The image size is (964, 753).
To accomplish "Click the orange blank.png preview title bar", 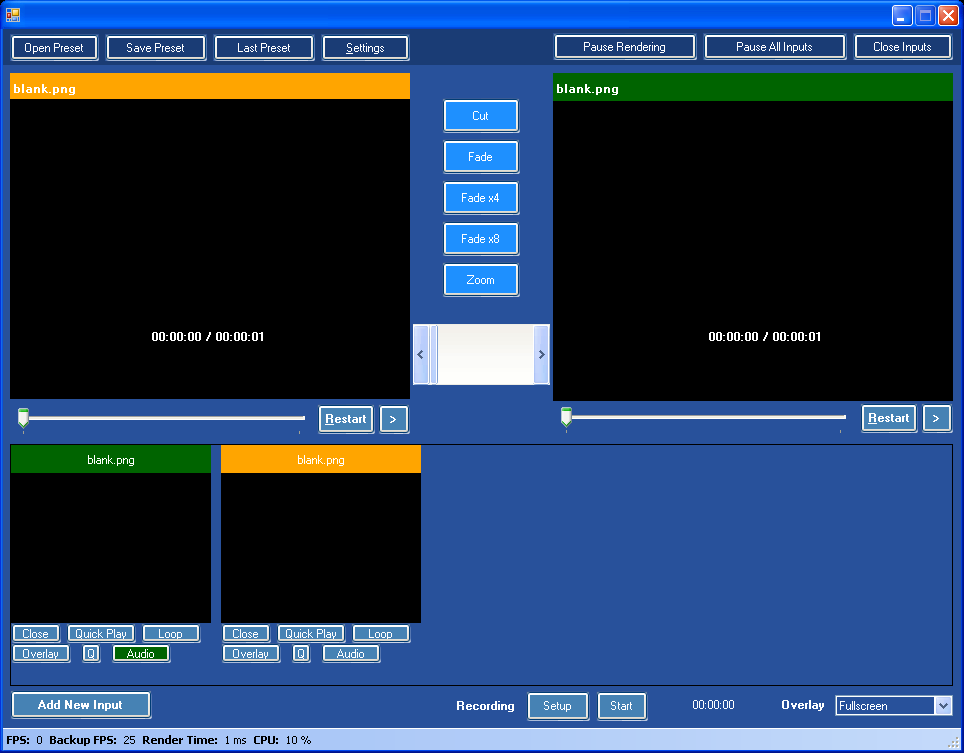I will 210,87.
